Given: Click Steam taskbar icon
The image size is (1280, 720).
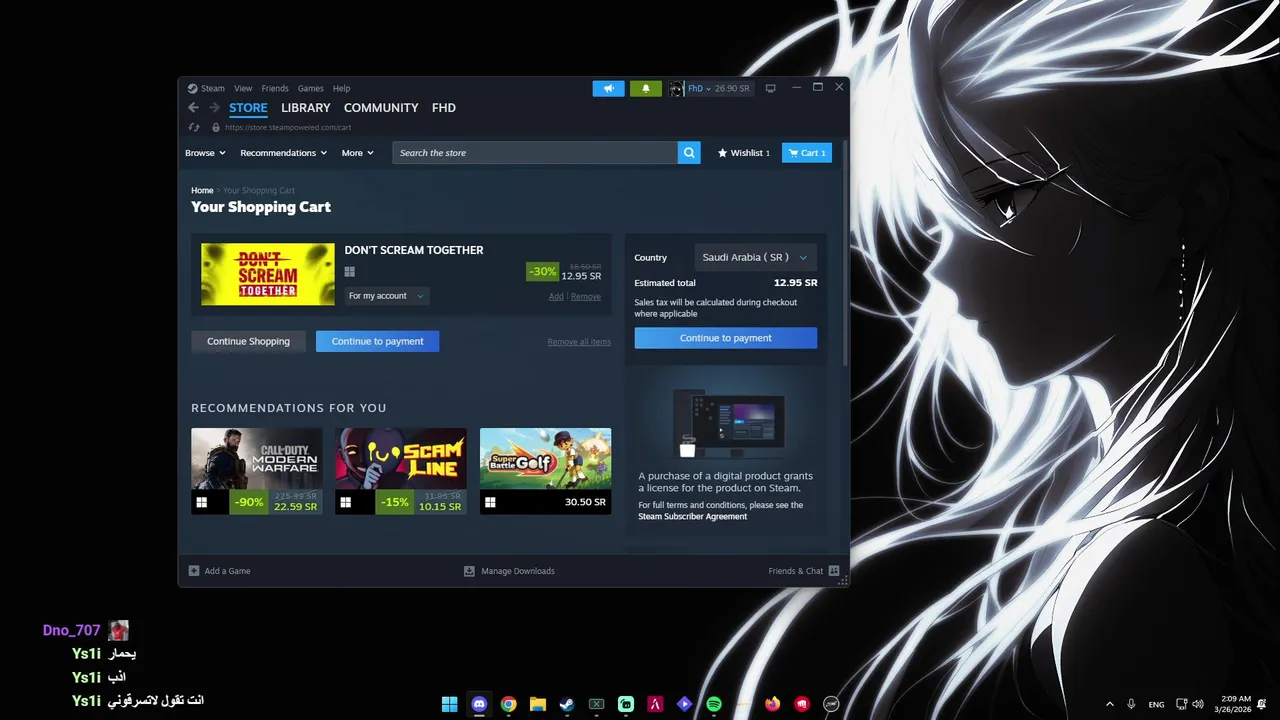Looking at the screenshot, I should tap(567, 704).
